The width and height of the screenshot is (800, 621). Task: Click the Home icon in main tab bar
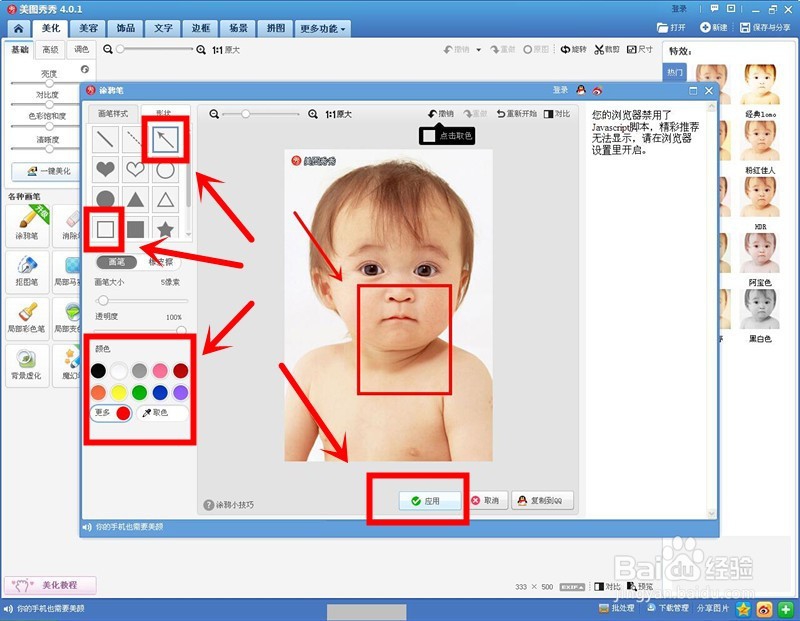[x=18, y=28]
